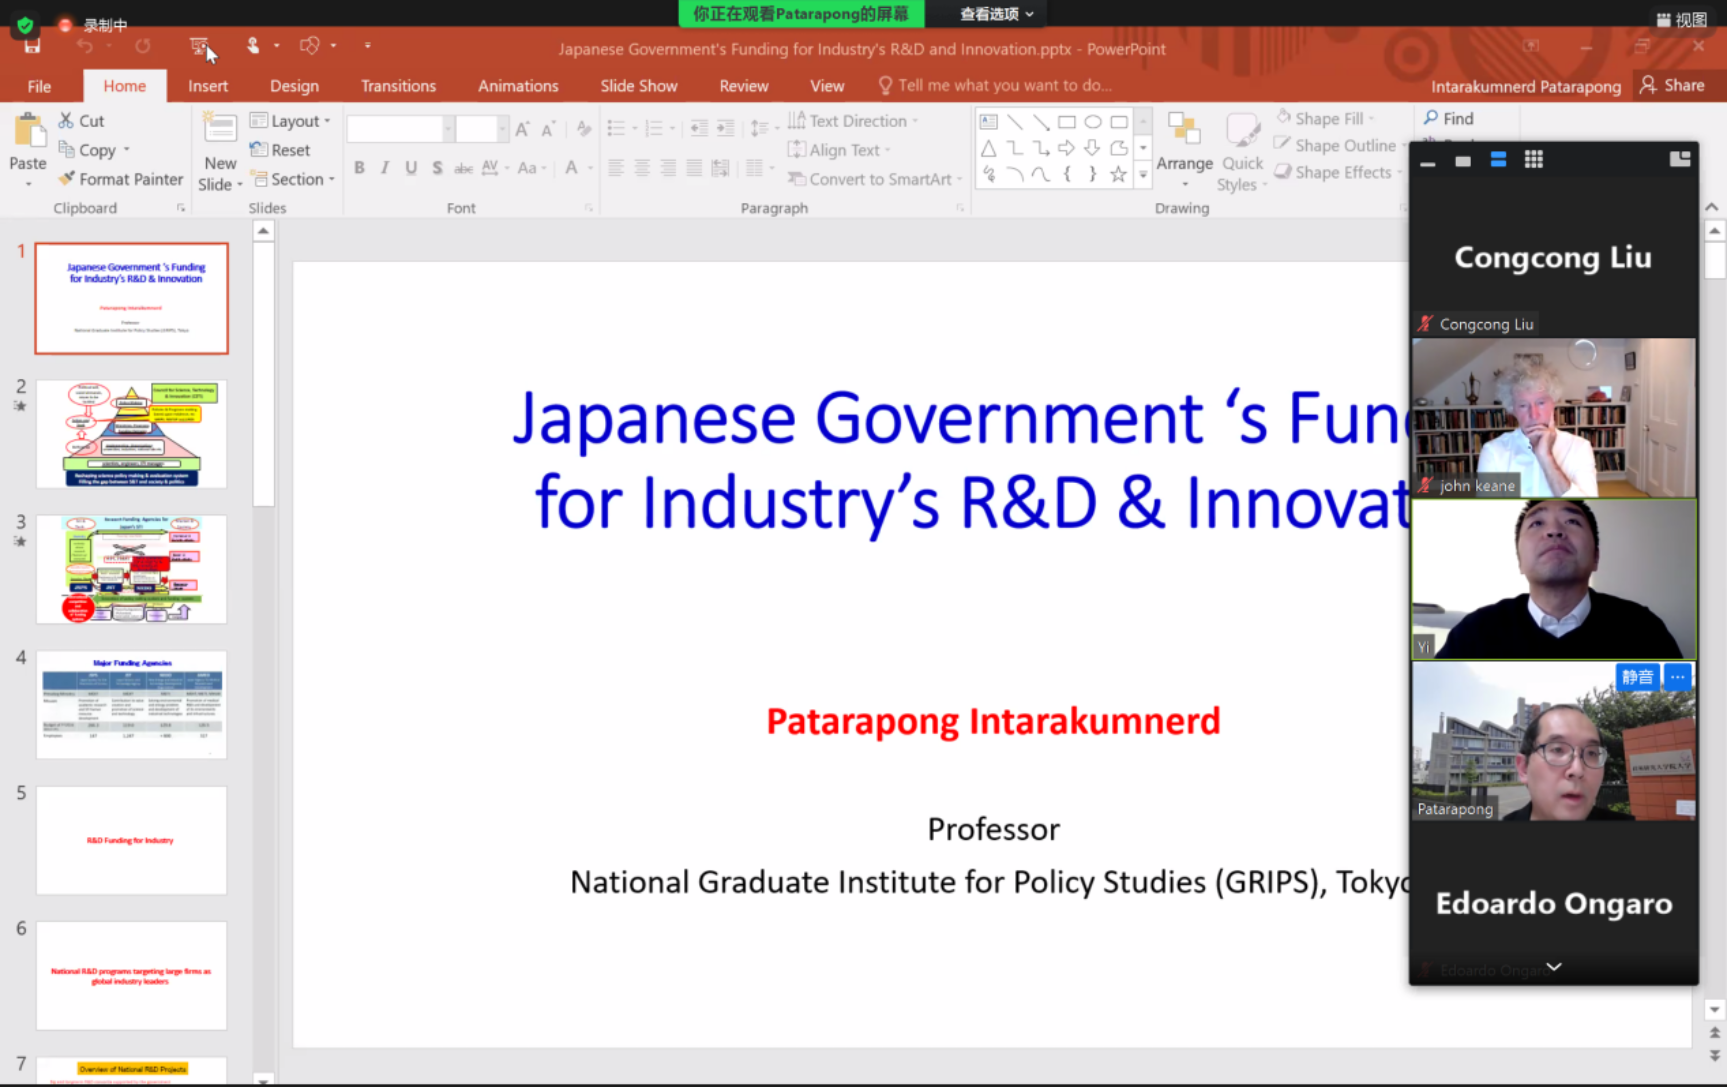Viewport: 1728px width, 1088px height.
Task: Click the blue 静音 mute button
Action: pos(1637,677)
